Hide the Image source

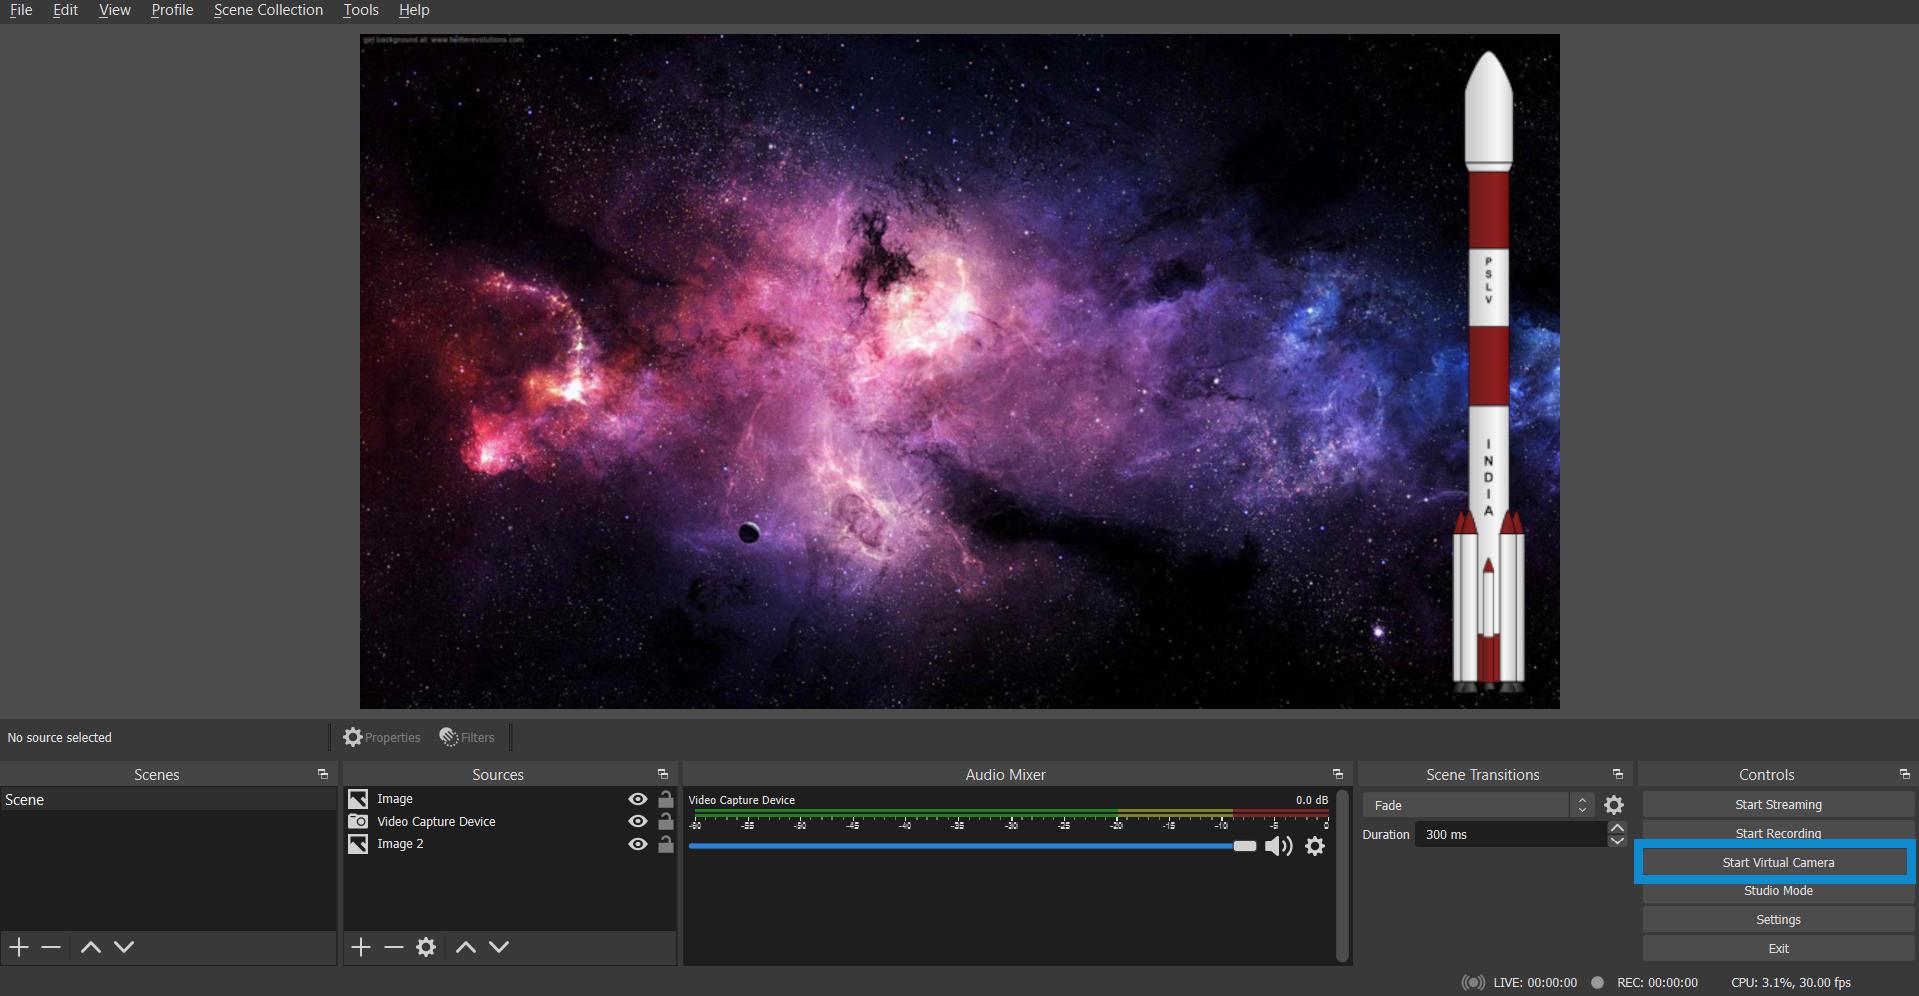(637, 799)
